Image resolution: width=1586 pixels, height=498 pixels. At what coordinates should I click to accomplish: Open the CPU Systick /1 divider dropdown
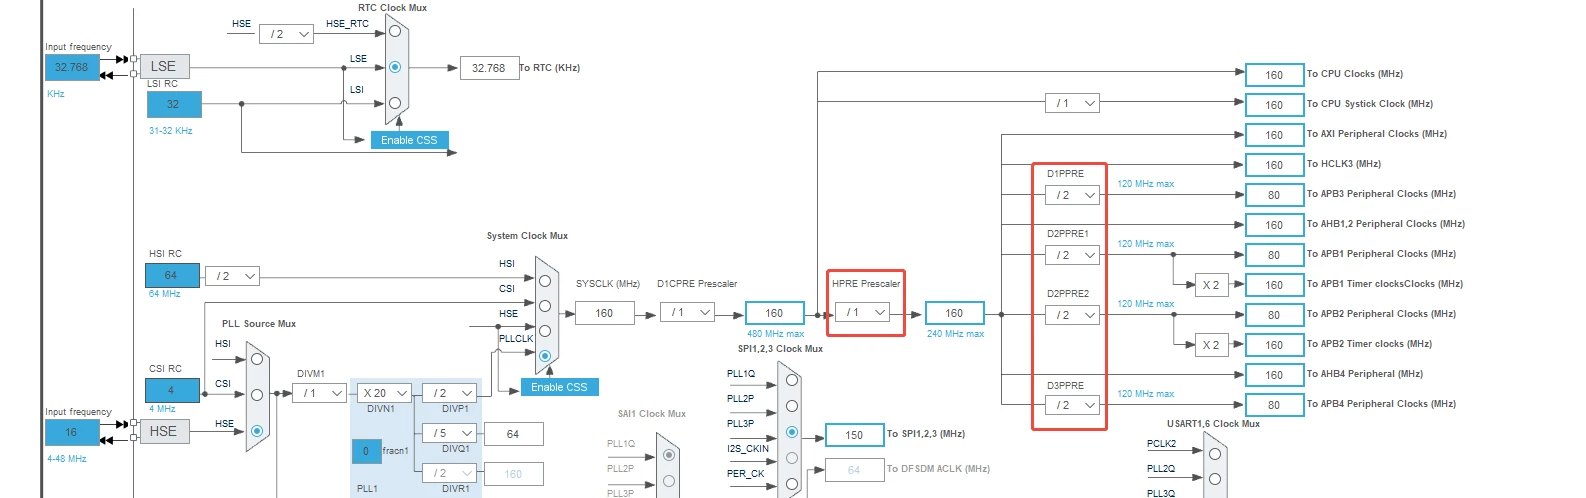click(x=1072, y=103)
